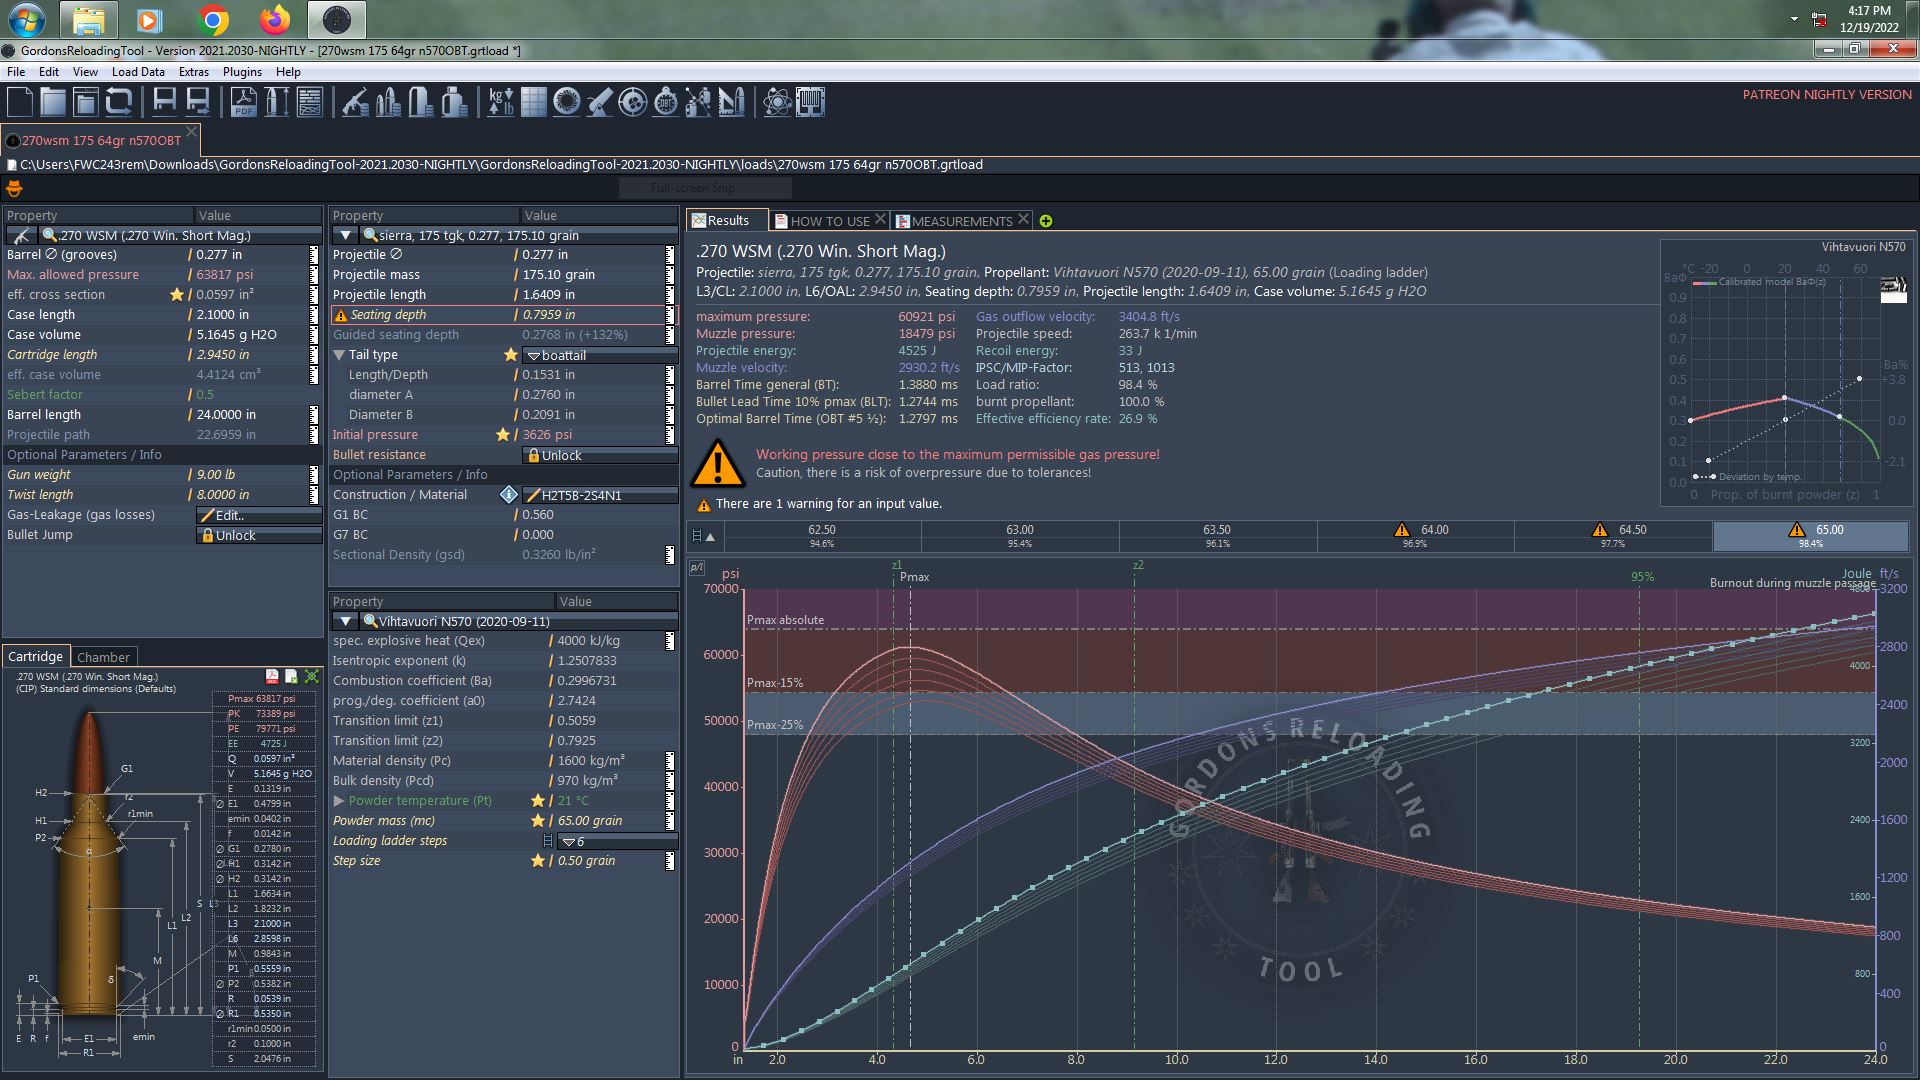Click the table grid toolbar icon

tap(534, 102)
